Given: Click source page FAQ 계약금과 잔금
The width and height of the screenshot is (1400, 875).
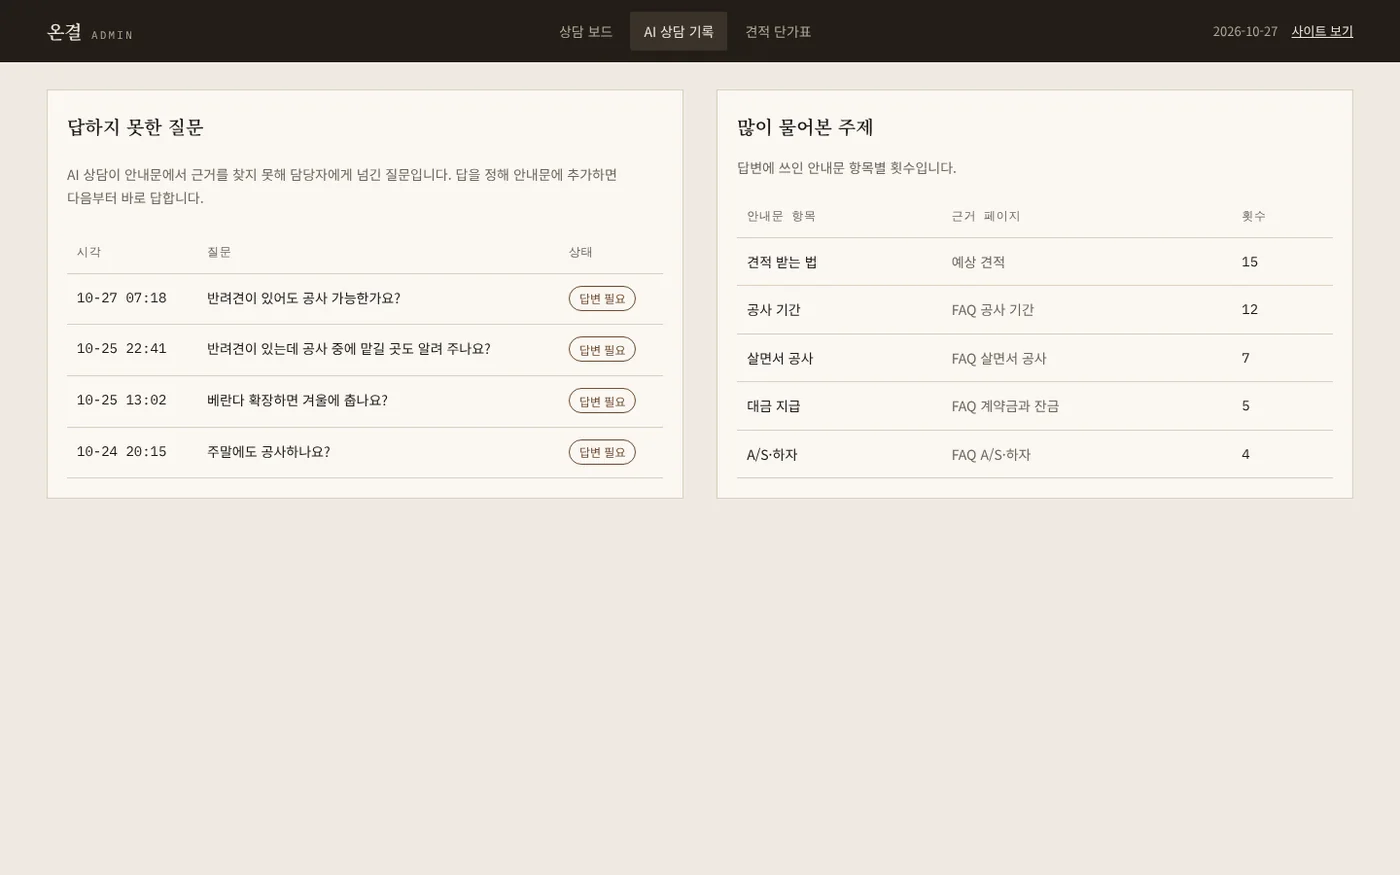Looking at the screenshot, I should [x=1005, y=406].
